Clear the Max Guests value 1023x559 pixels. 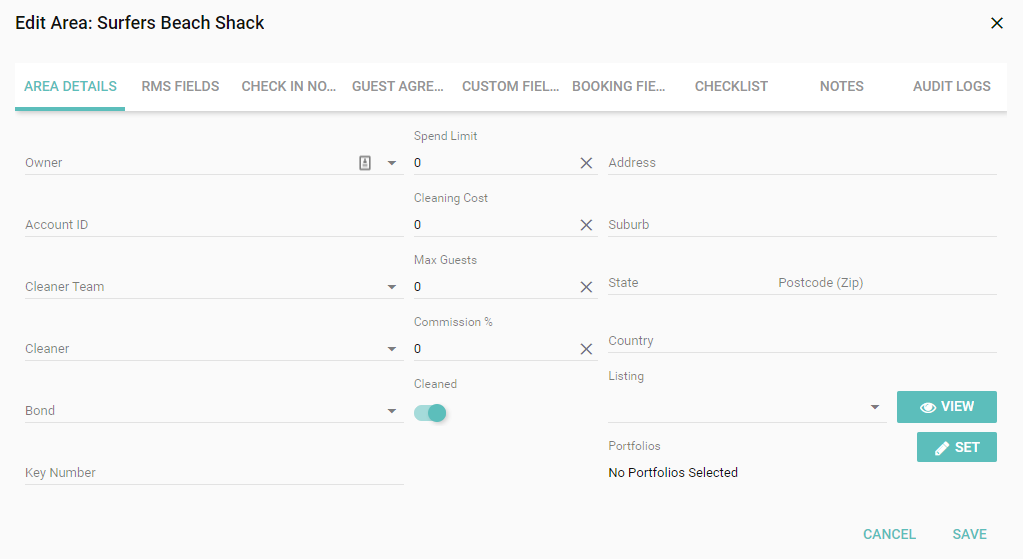(587, 287)
